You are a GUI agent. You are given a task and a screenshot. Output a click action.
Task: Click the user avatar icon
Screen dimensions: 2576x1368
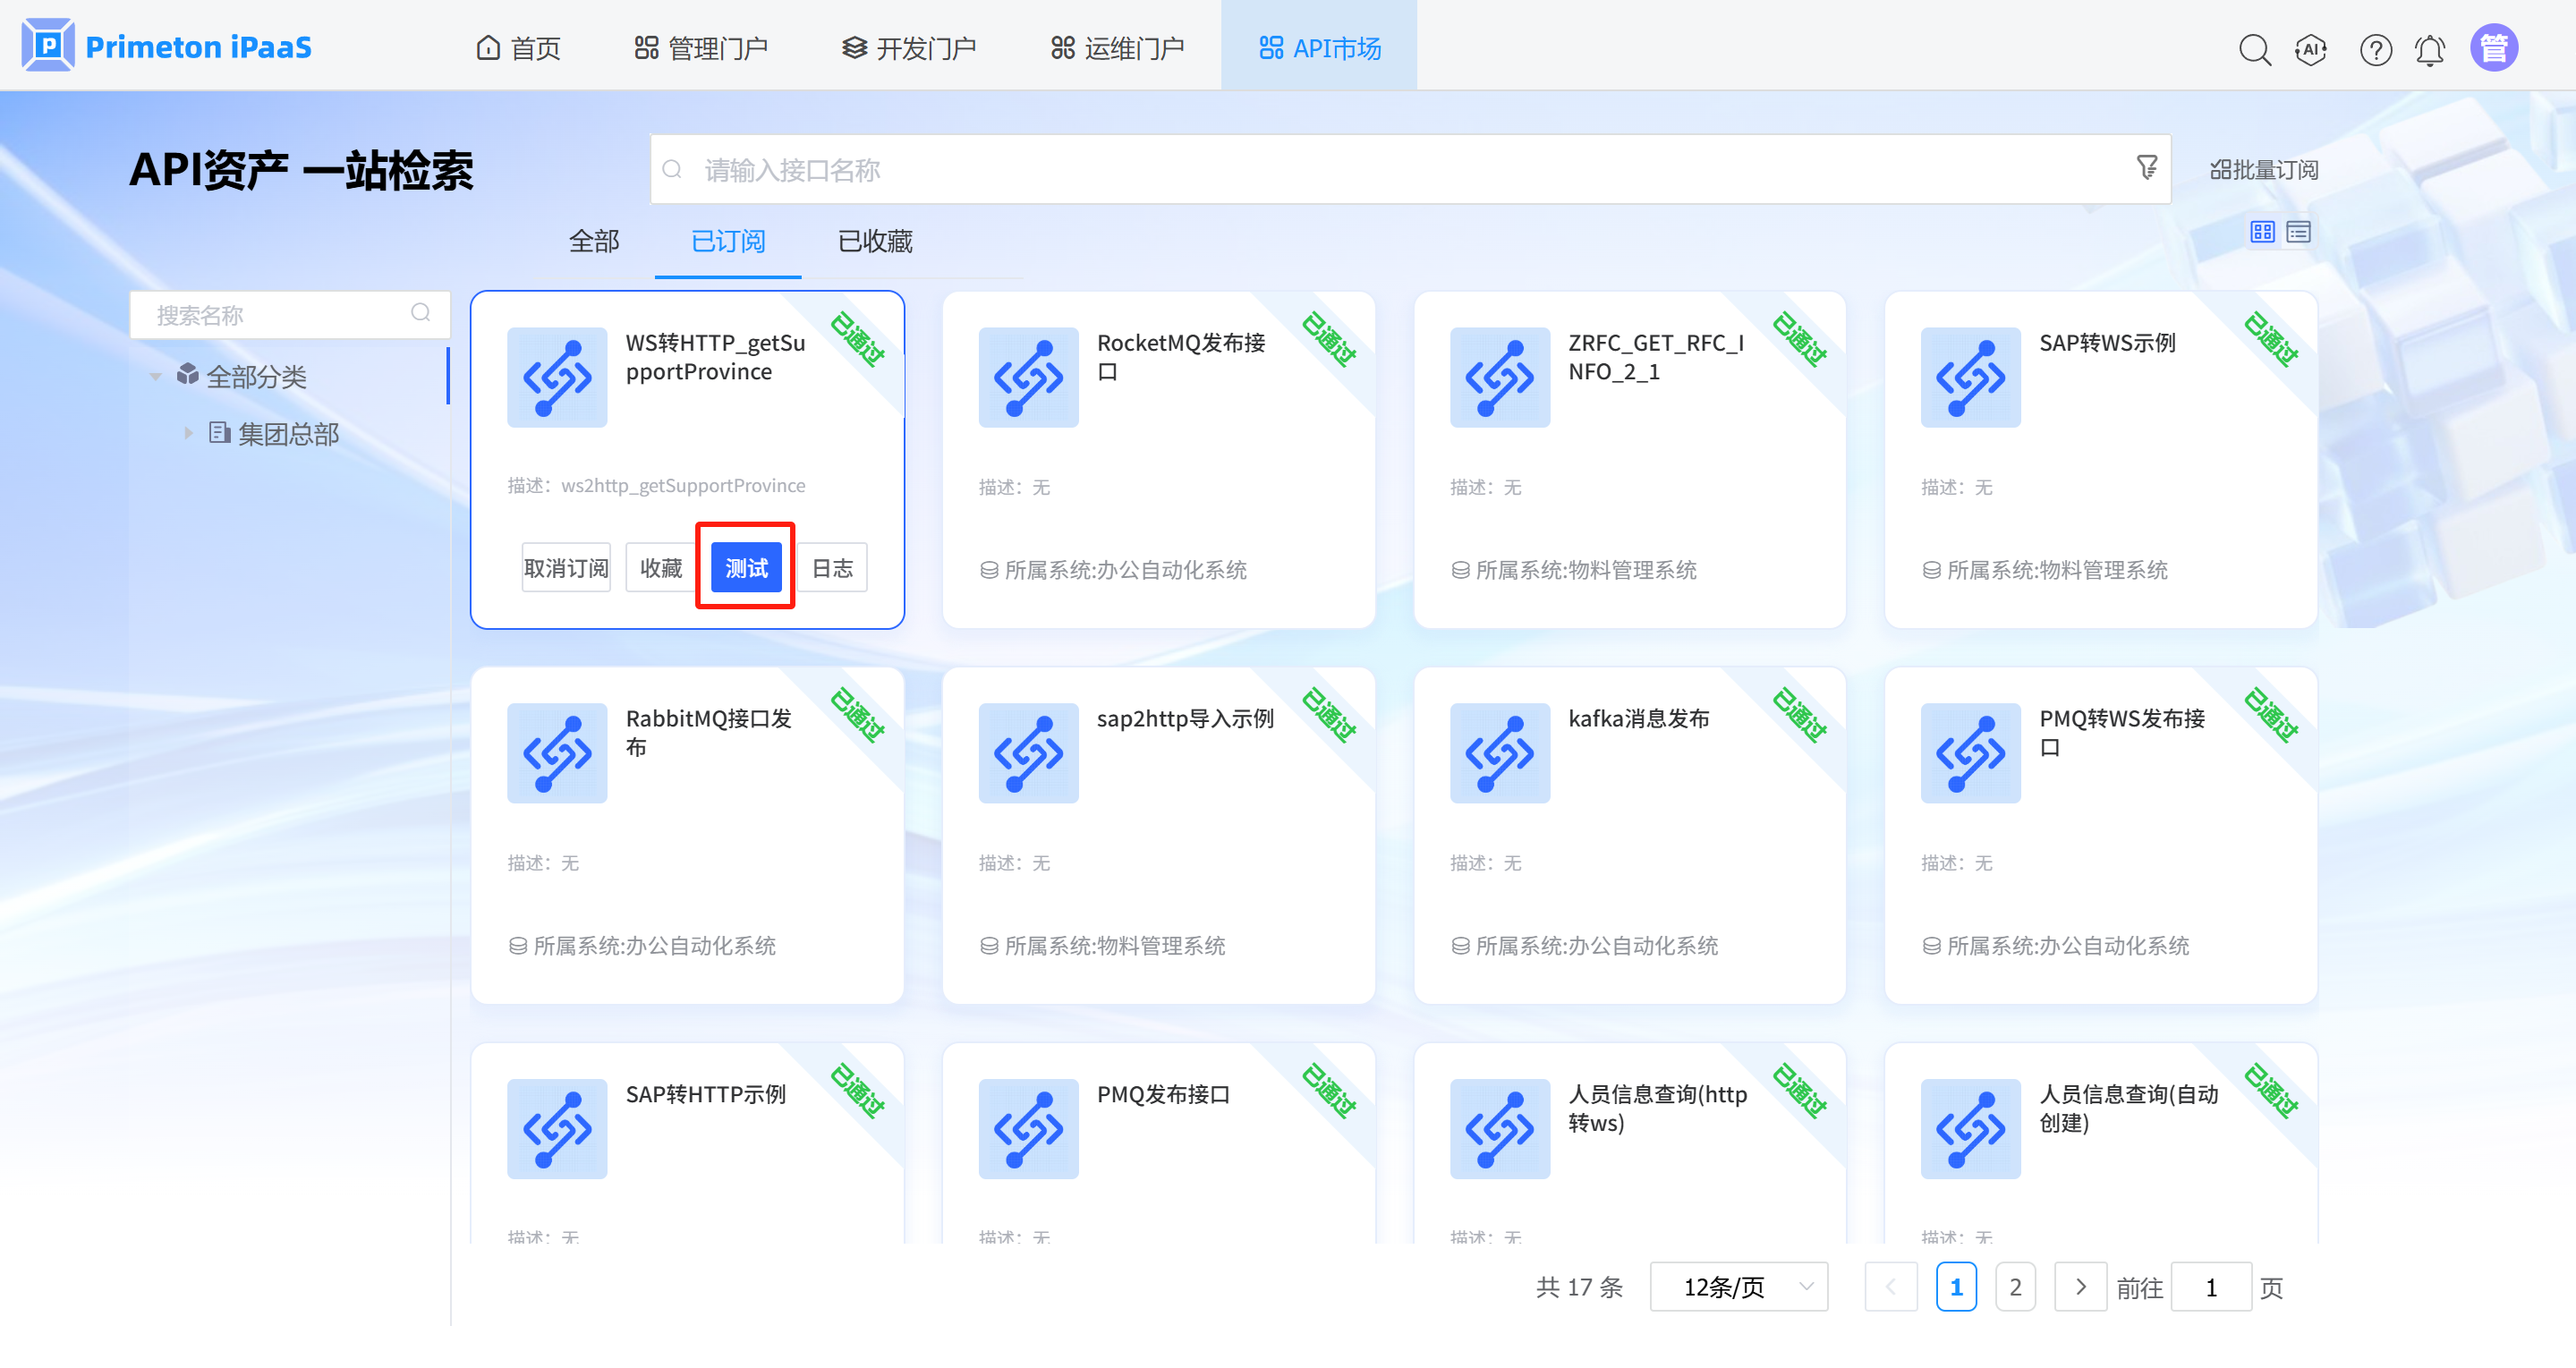point(2493,48)
